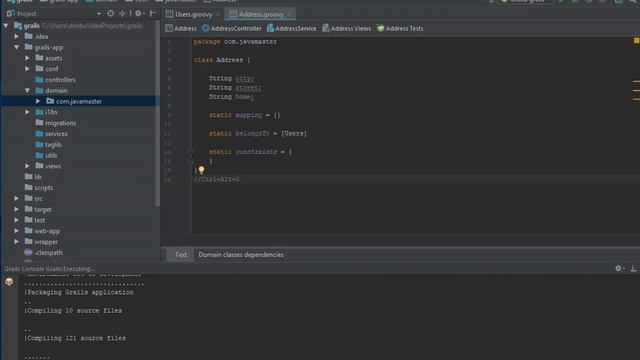Switch to Domain classes dependencies tab
Viewport: 640px width, 360px height.
tap(240, 255)
